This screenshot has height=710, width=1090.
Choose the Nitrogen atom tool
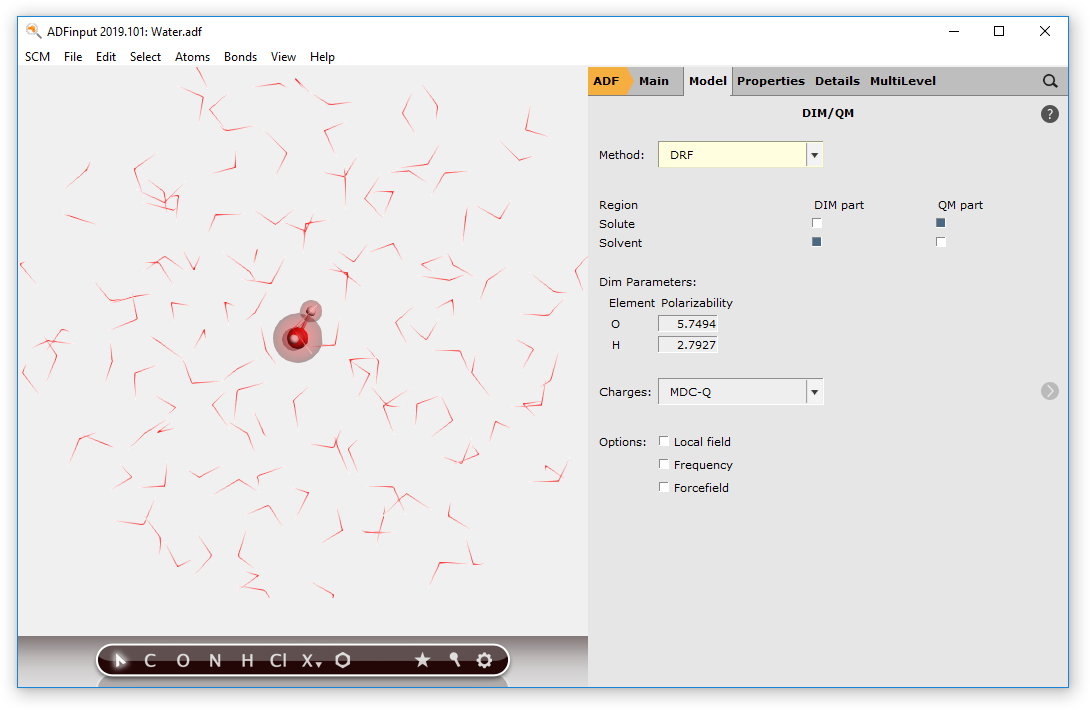214,661
